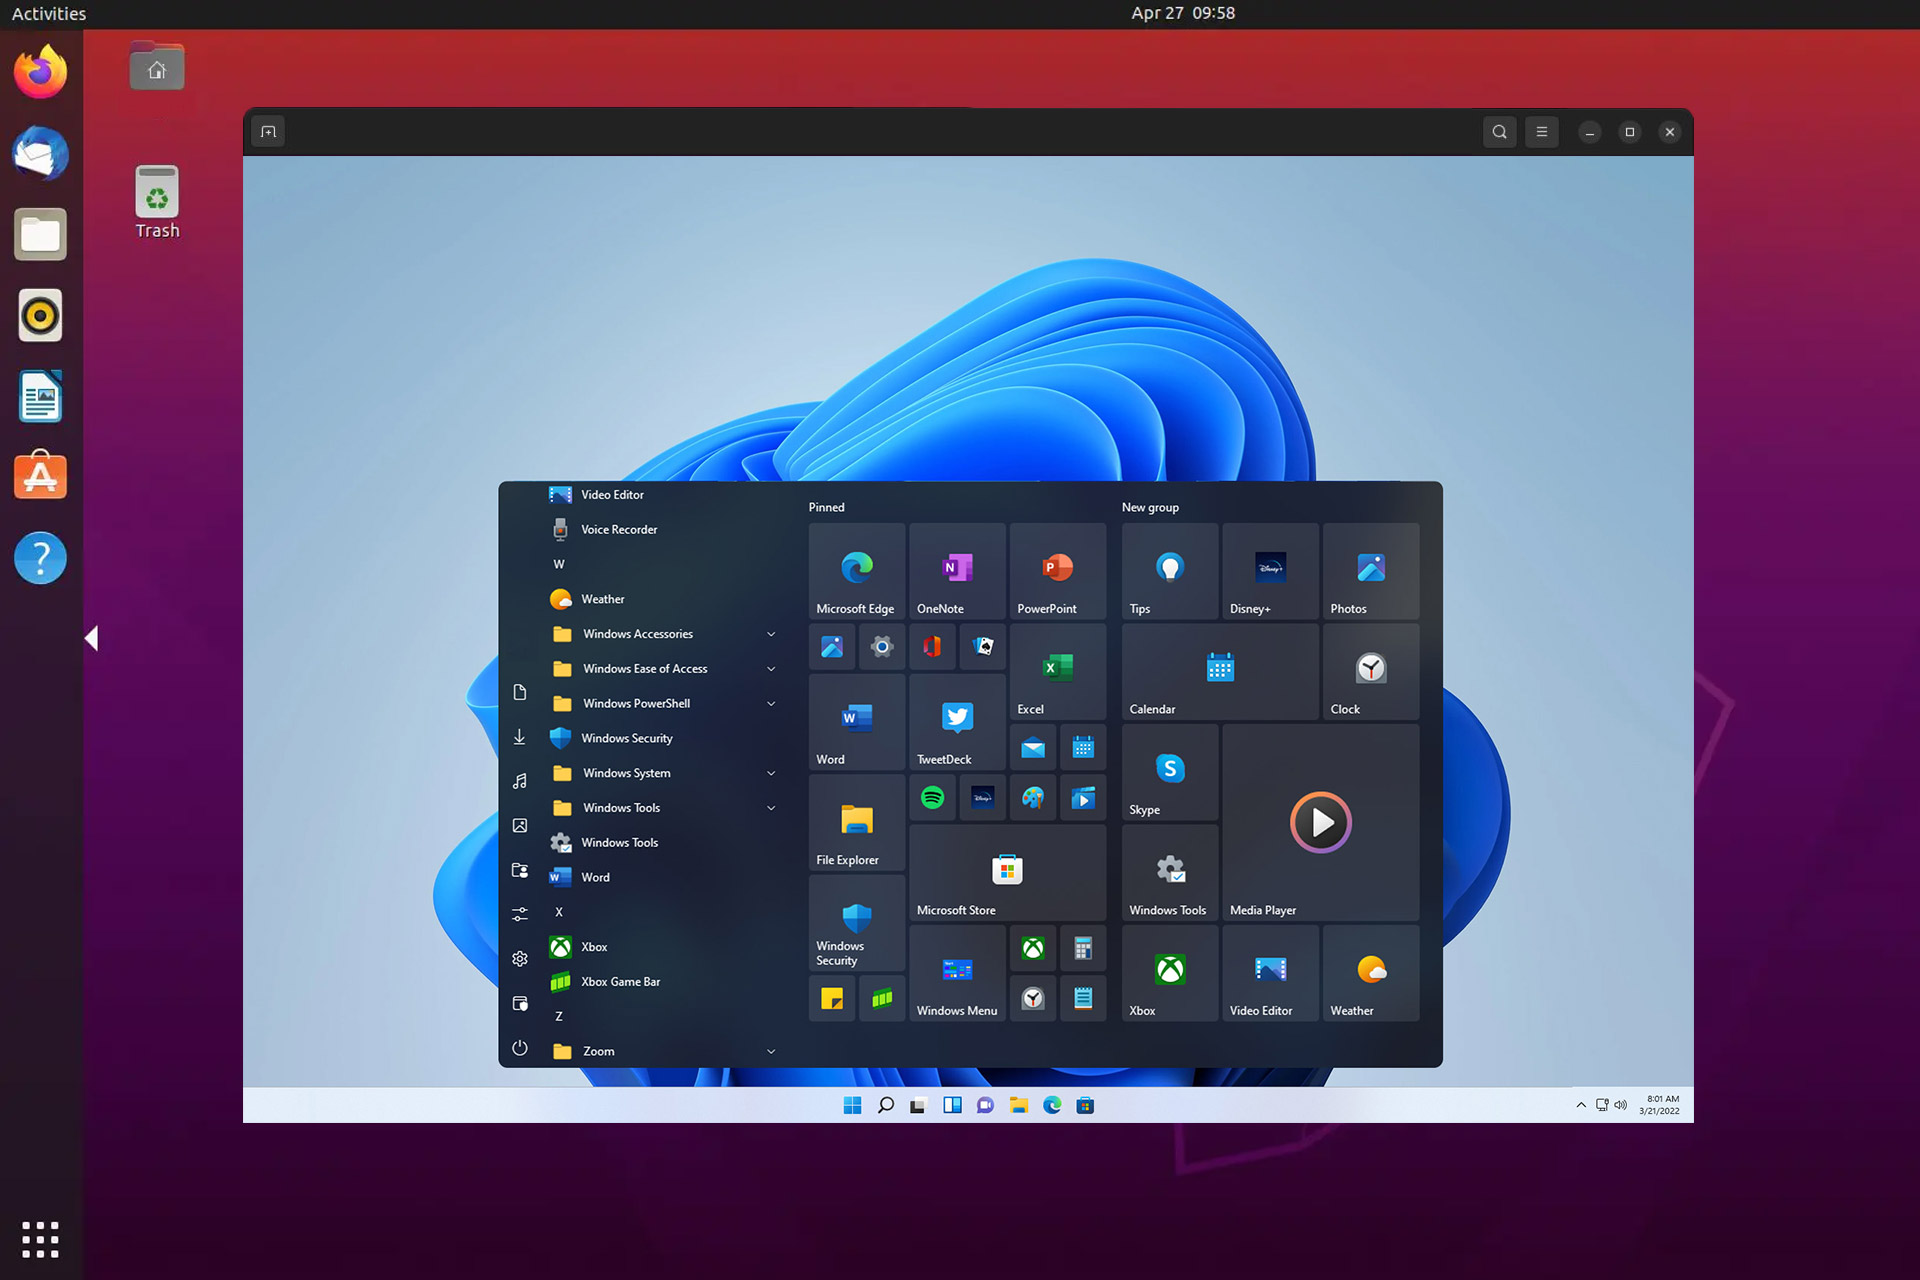This screenshot has width=1920, height=1280.
Task: Open the Windows Menu tile
Action: (x=957, y=973)
